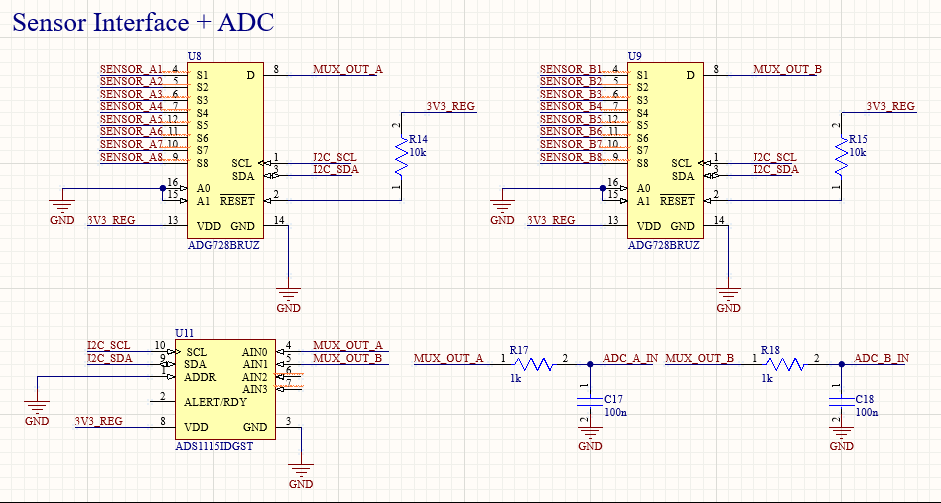The image size is (941, 503).
Task: Select the R18 resistor symbol
Action: pos(785,364)
